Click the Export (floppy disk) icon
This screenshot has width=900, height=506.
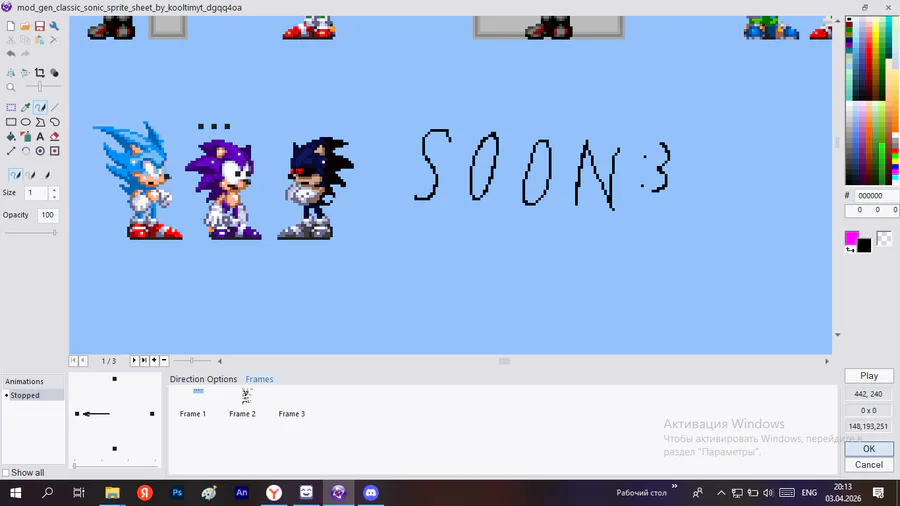tap(40, 26)
